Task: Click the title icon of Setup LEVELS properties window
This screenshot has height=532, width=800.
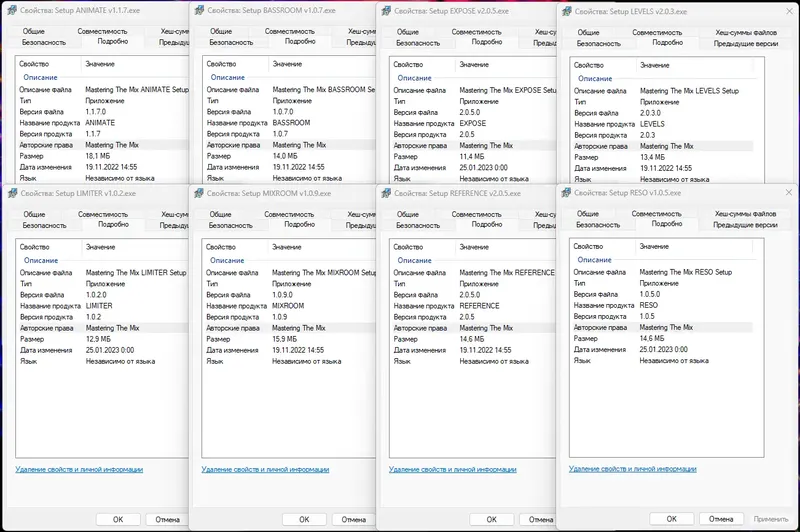Action: tap(567, 11)
